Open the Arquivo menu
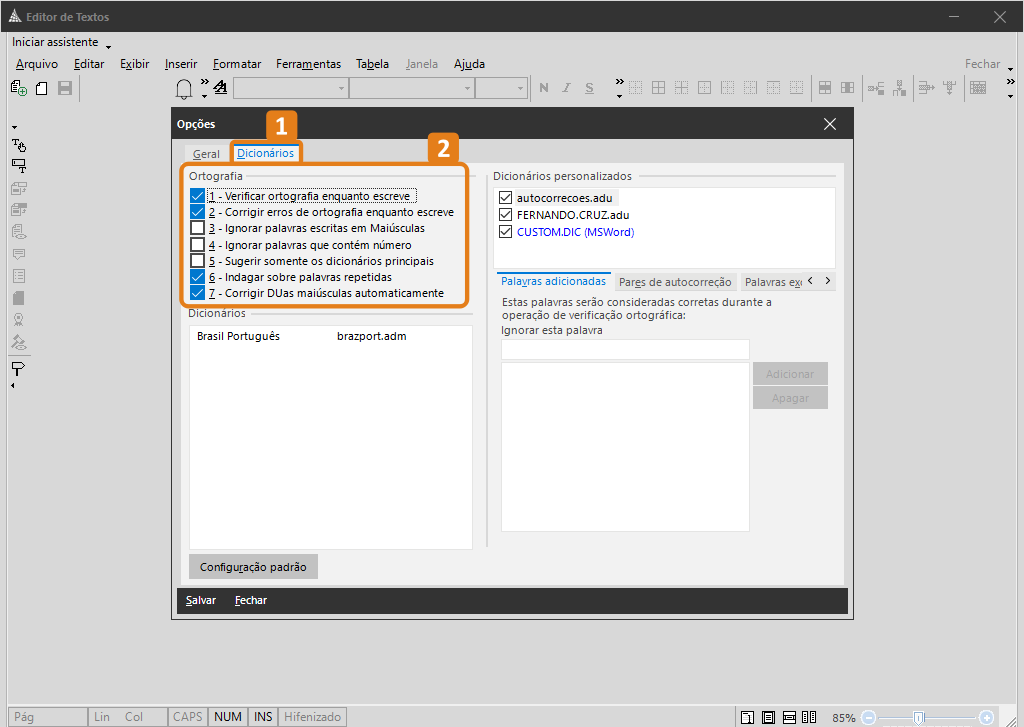This screenshot has height=727, width=1024. click(37, 64)
